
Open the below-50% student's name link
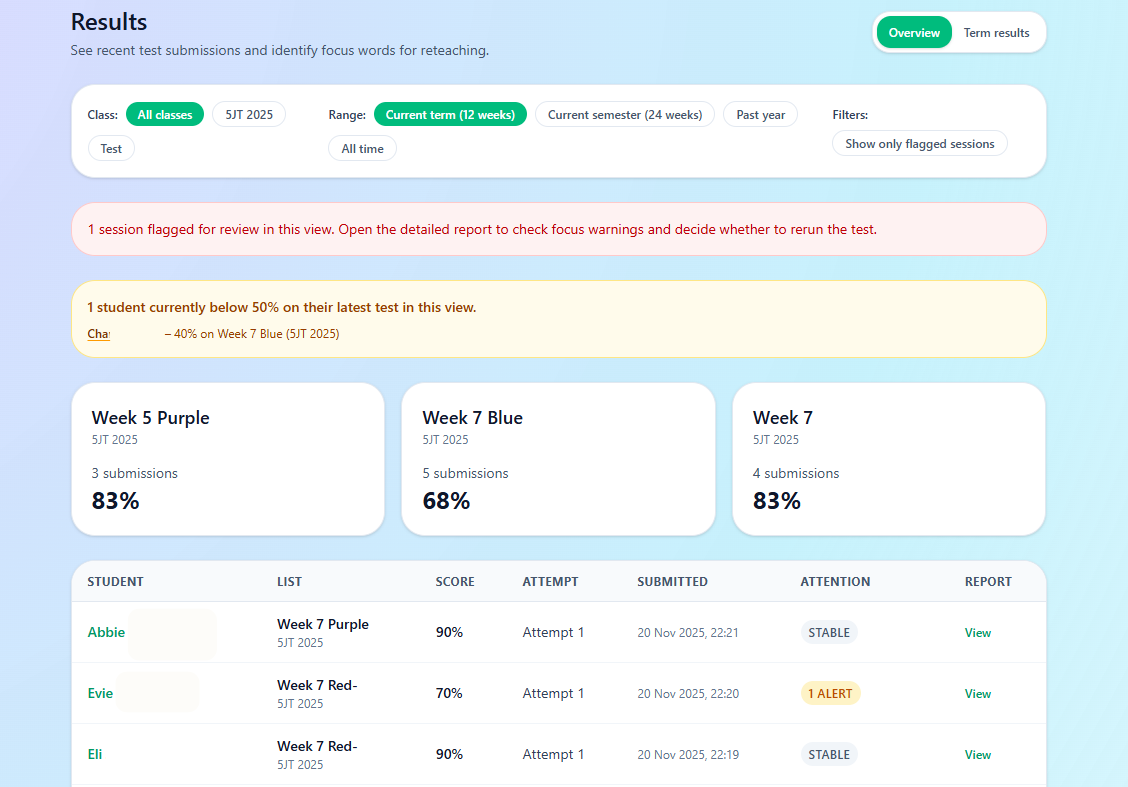[x=99, y=334]
